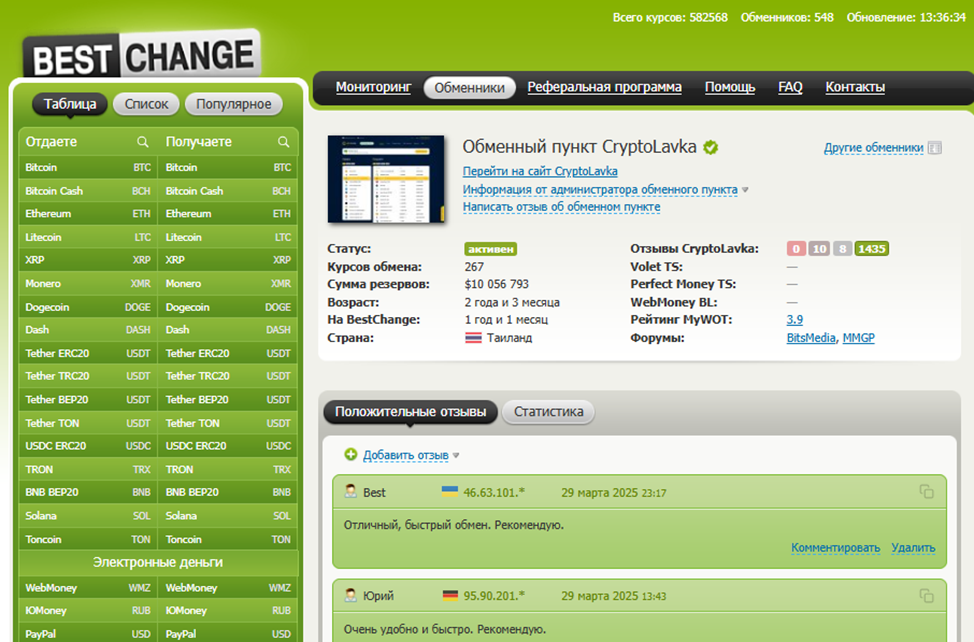The image size is (974, 642).
Task: Click the green 1435 positive reviews badge
Action: coord(872,249)
